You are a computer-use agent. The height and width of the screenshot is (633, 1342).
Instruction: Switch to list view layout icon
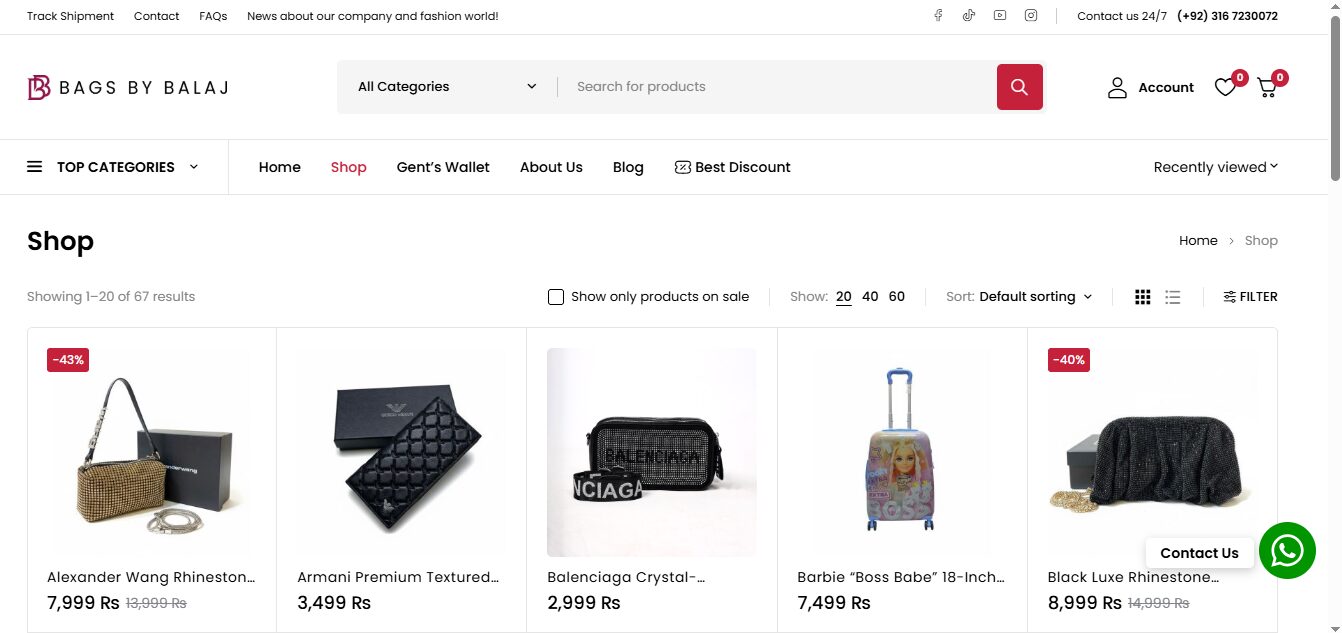[x=1173, y=297]
